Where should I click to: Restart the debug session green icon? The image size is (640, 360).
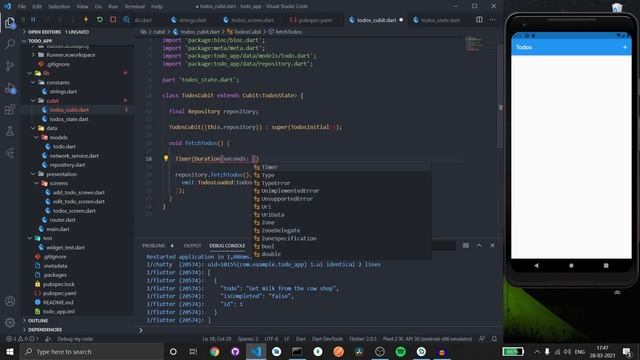pyautogui.click(x=100, y=19)
